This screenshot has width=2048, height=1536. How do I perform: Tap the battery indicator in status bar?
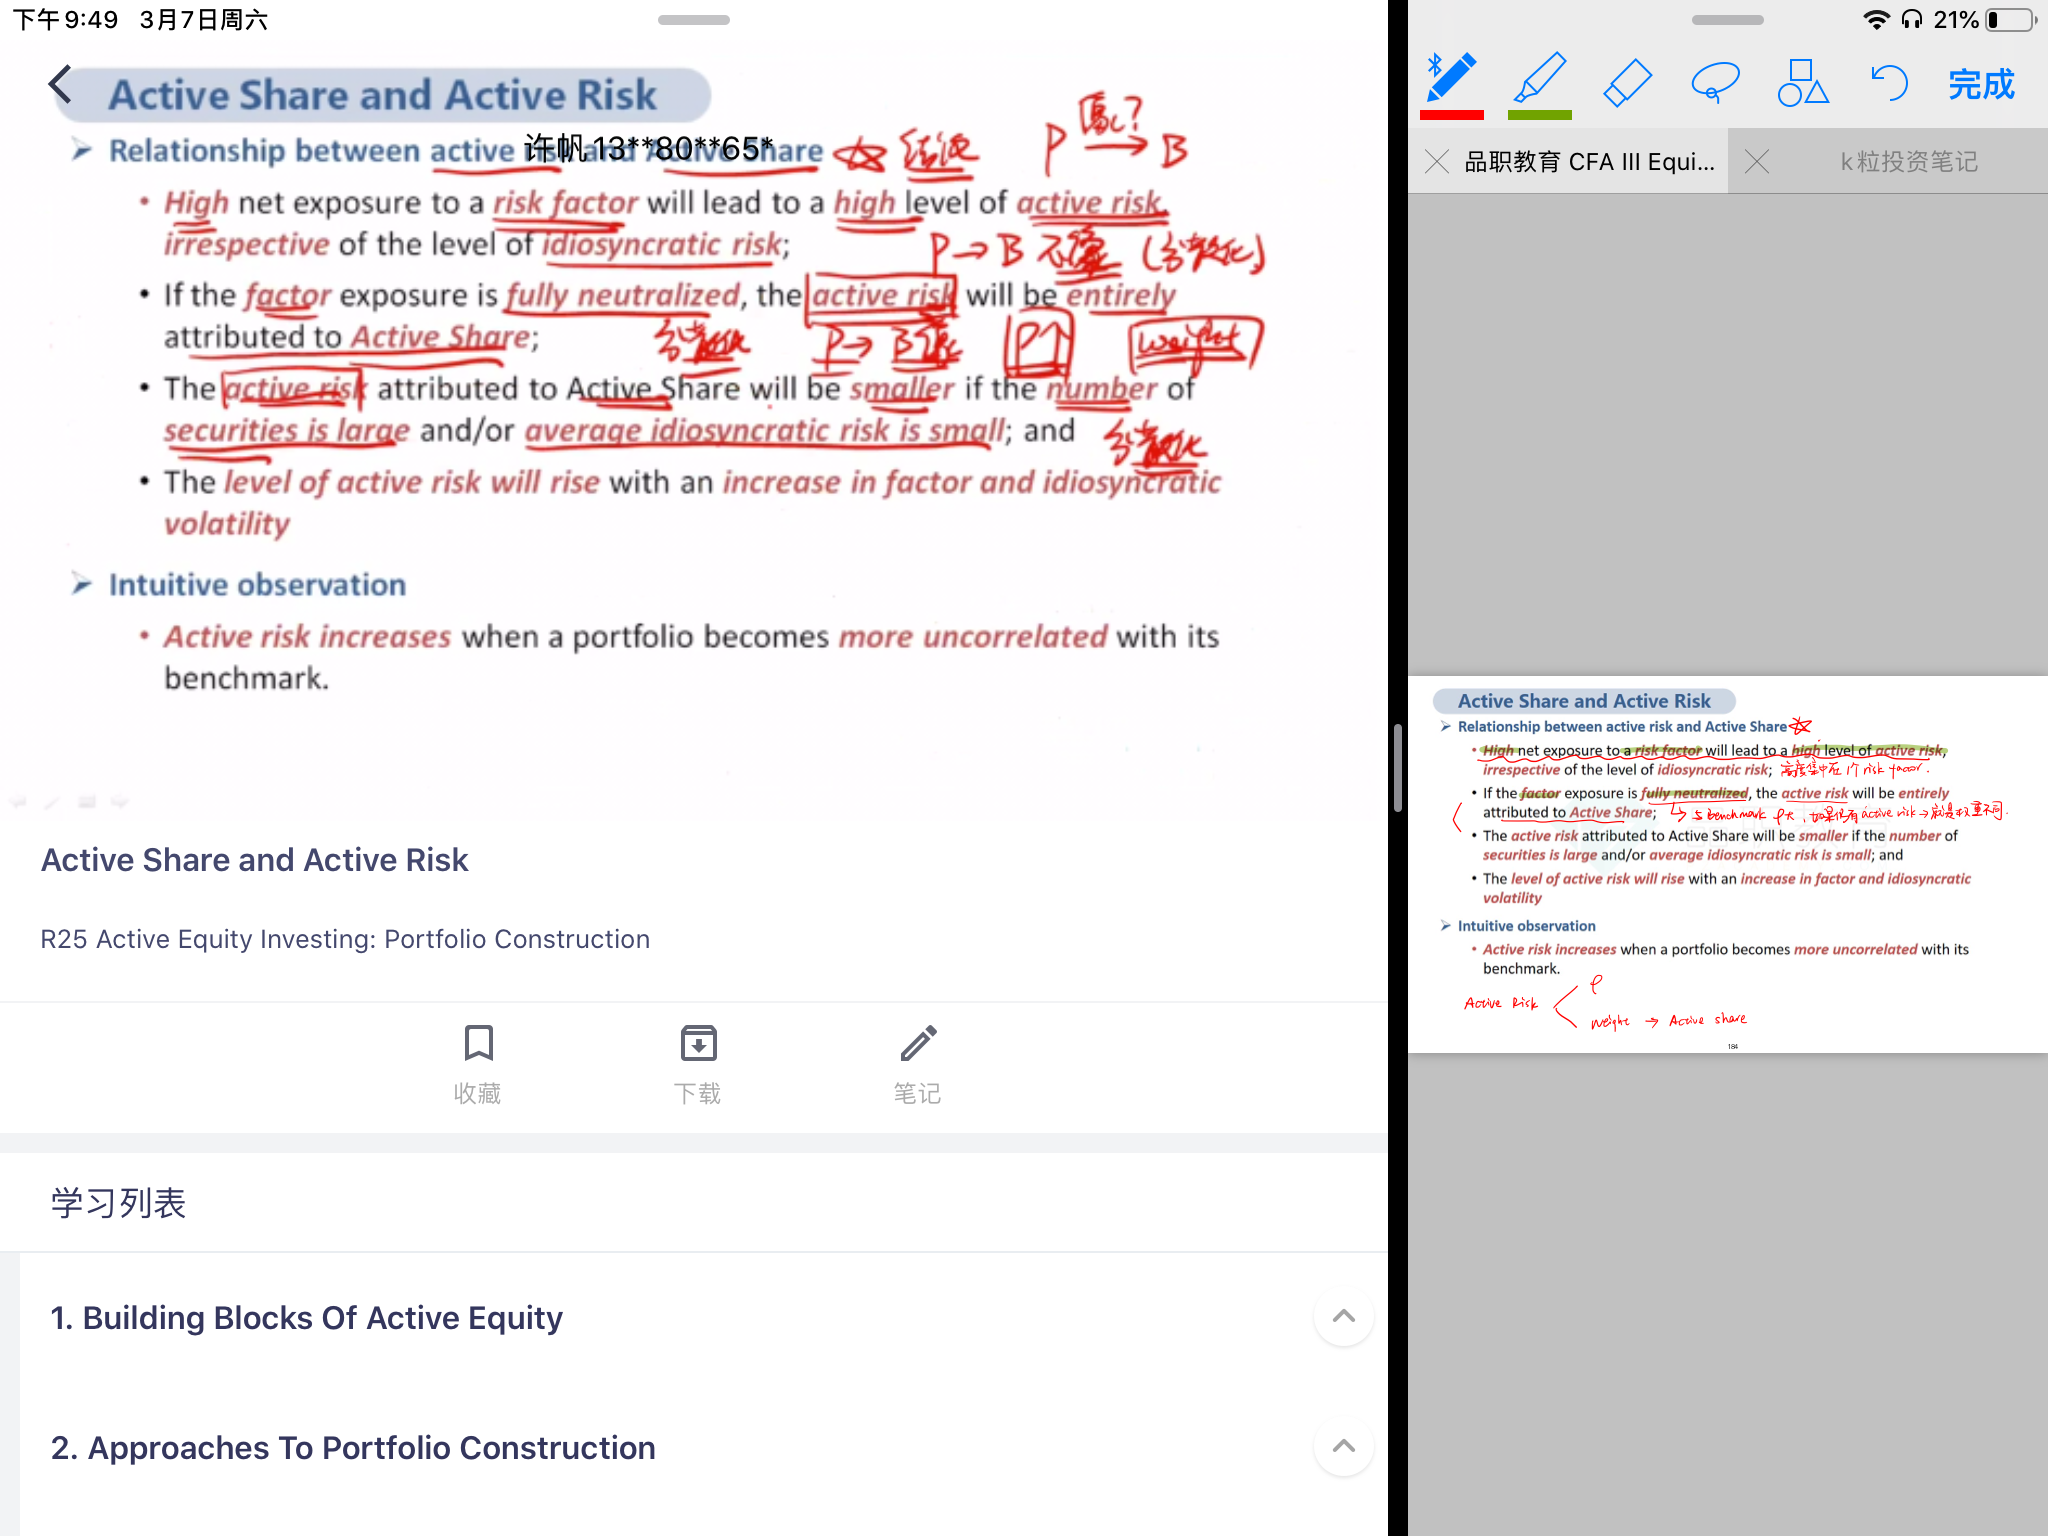(2011, 20)
